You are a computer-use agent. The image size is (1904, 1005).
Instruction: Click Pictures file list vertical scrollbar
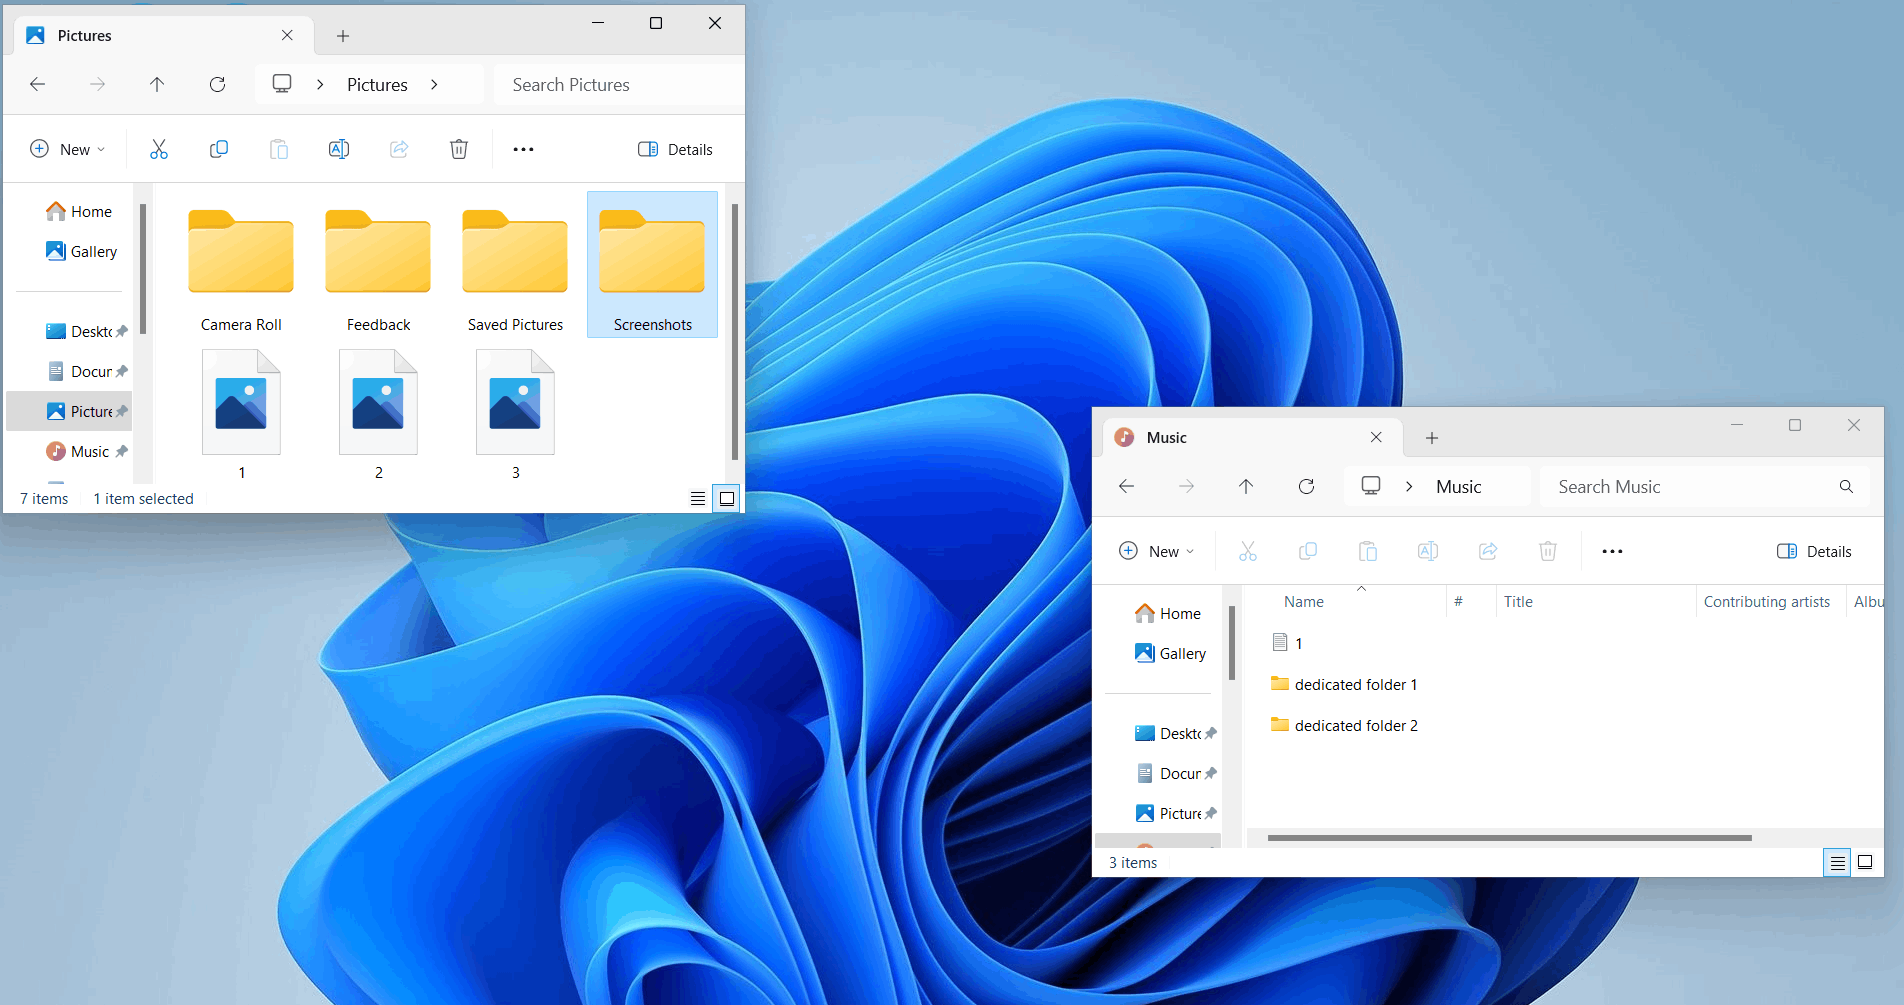coord(735,330)
